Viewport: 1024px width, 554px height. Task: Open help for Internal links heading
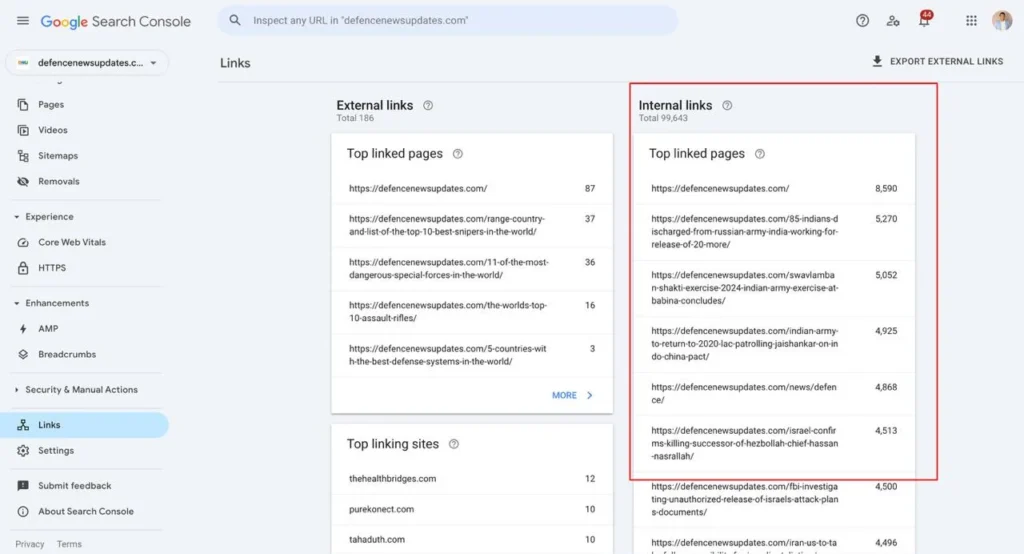(727, 105)
